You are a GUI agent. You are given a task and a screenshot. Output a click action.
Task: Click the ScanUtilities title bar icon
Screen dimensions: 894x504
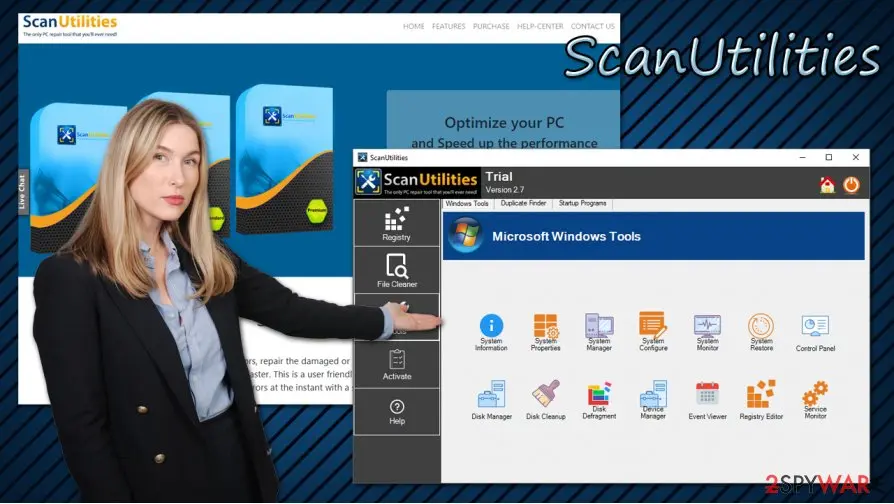click(x=362, y=157)
